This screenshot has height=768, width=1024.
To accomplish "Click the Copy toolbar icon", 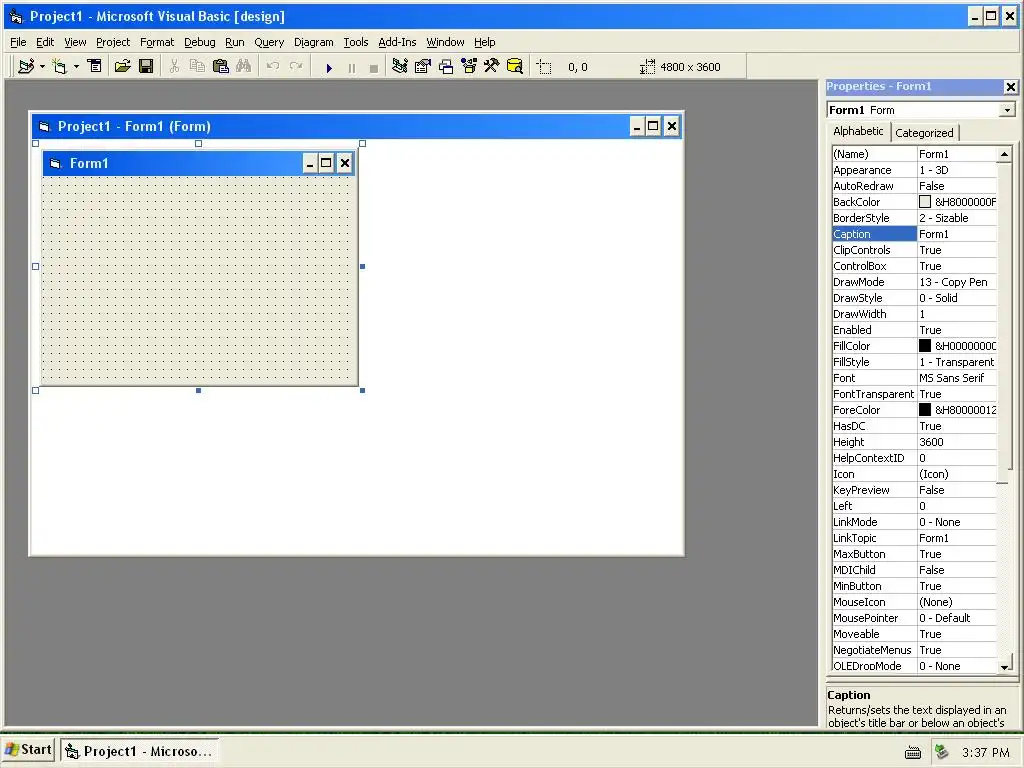I will pyautogui.click(x=197, y=66).
